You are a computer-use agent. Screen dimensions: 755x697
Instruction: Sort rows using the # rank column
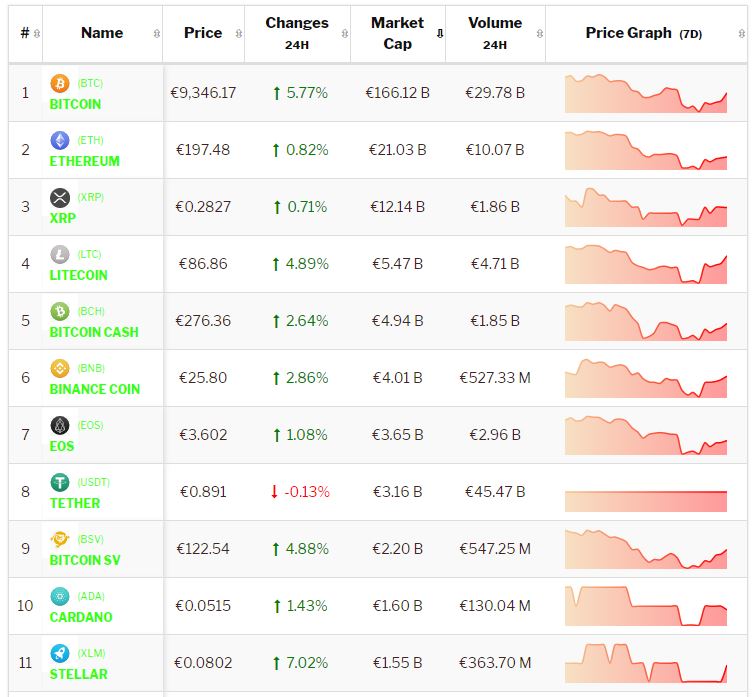tap(30, 33)
